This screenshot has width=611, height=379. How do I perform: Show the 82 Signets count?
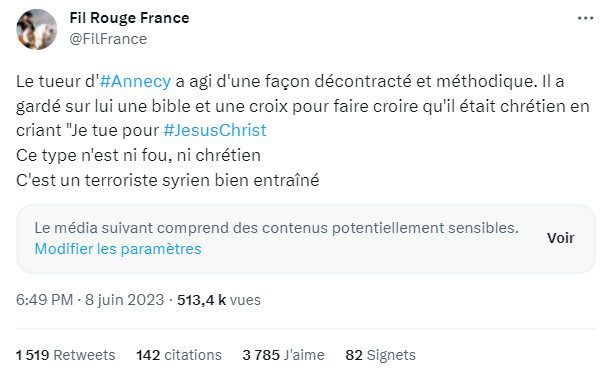[380, 355]
